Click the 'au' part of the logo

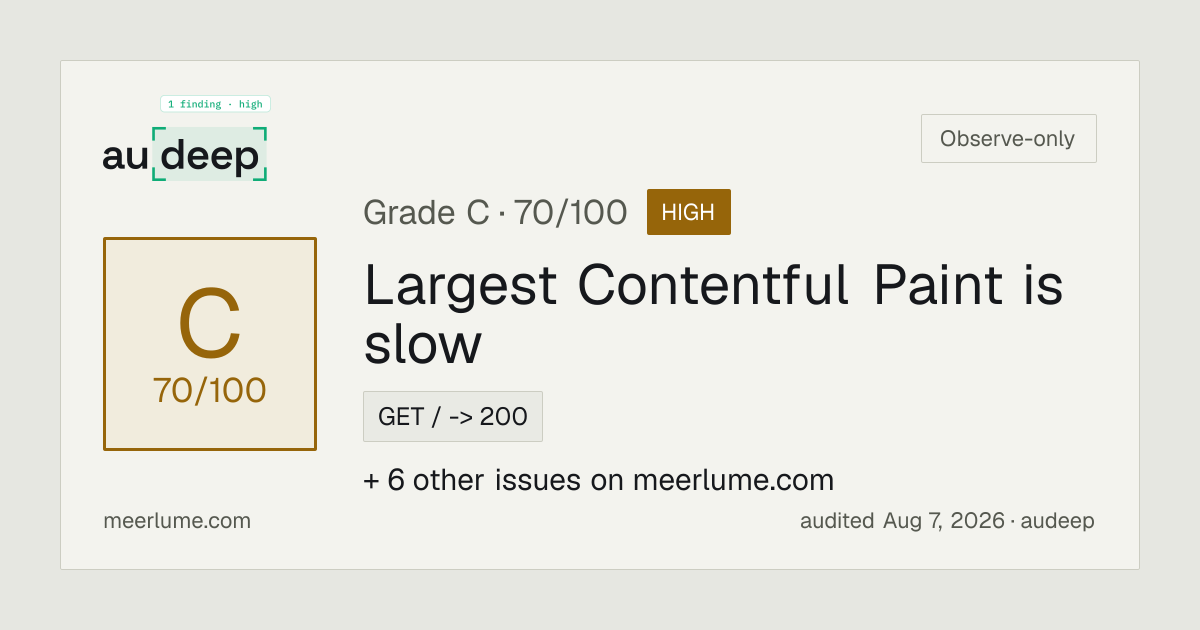point(125,157)
